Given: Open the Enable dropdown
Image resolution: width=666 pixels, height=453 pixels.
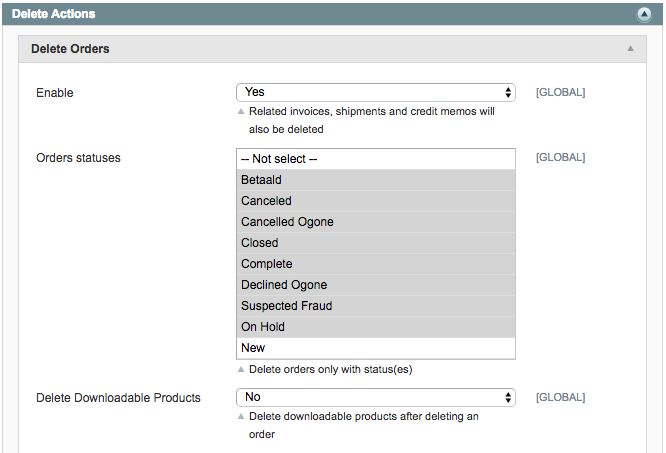Looking at the screenshot, I should tap(376, 92).
